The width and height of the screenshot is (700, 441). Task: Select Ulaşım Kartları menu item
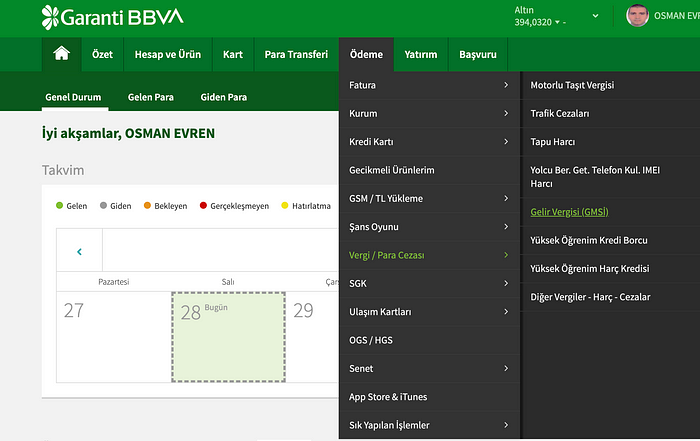(429, 312)
